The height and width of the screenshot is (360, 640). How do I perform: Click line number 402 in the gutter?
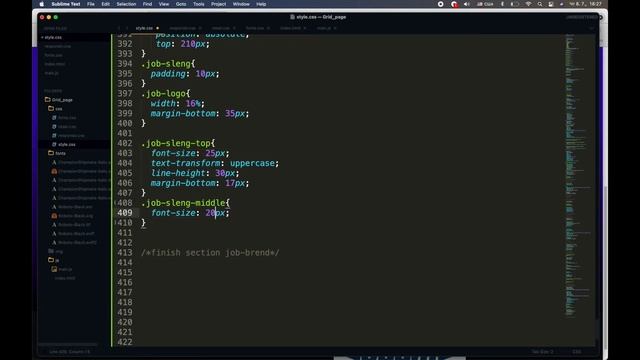(124, 143)
